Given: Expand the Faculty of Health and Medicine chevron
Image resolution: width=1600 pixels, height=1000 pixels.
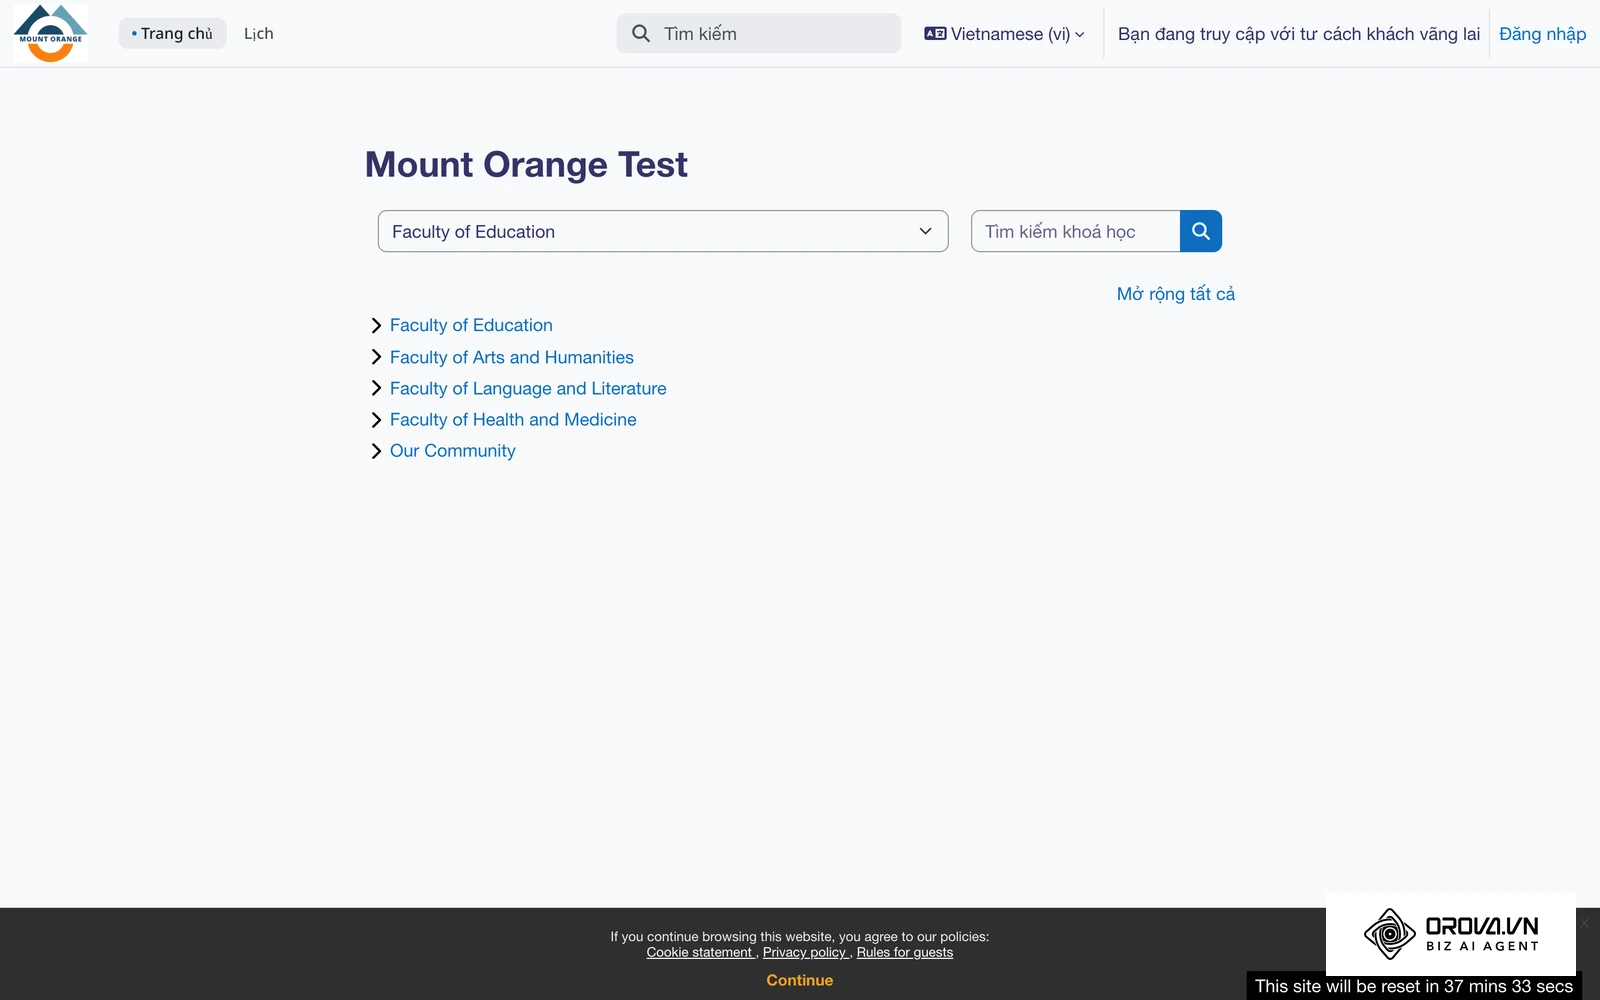Looking at the screenshot, I should coord(376,420).
